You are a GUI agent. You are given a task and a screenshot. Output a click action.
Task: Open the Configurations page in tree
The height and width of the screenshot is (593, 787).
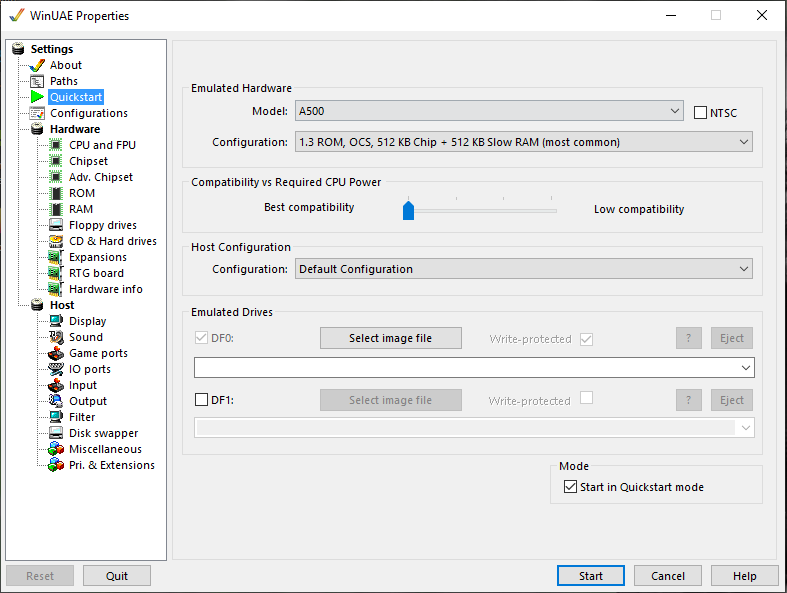point(88,113)
